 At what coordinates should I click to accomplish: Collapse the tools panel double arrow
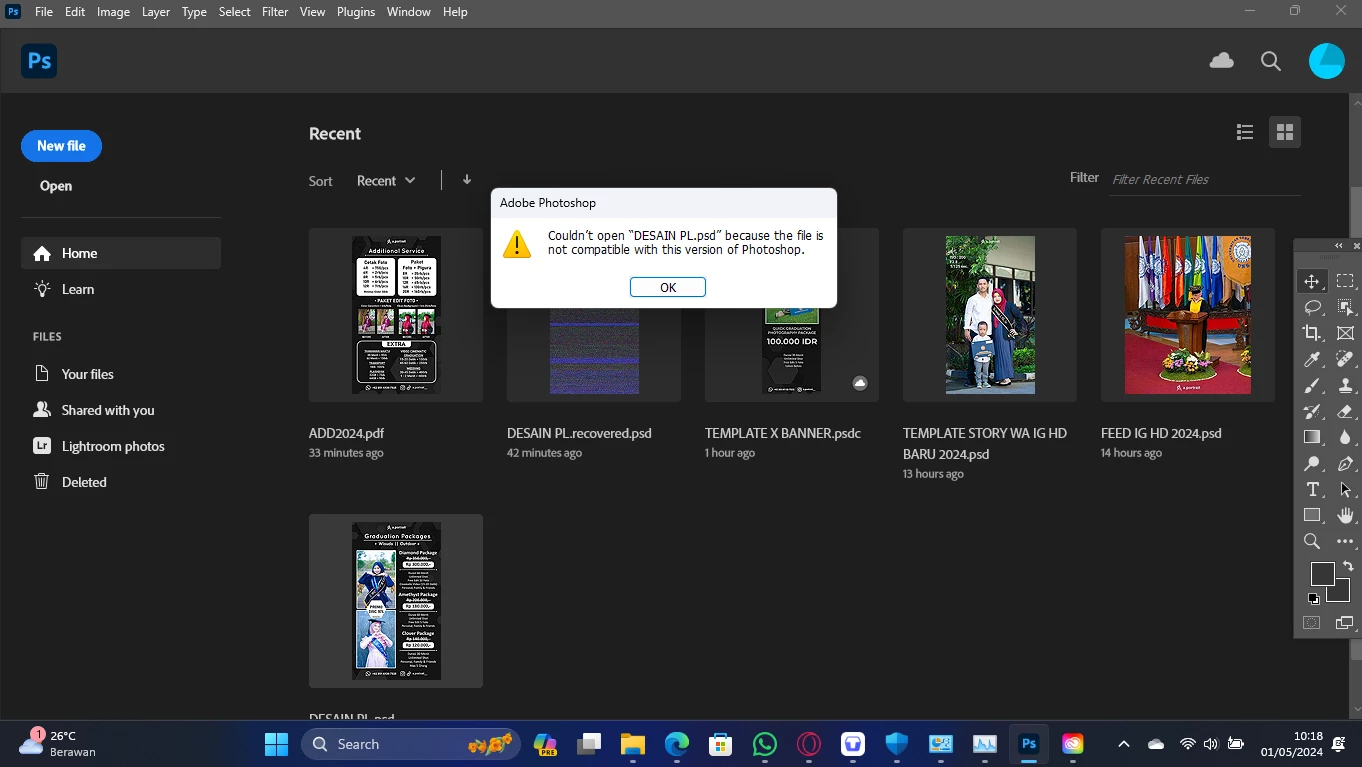(1339, 246)
